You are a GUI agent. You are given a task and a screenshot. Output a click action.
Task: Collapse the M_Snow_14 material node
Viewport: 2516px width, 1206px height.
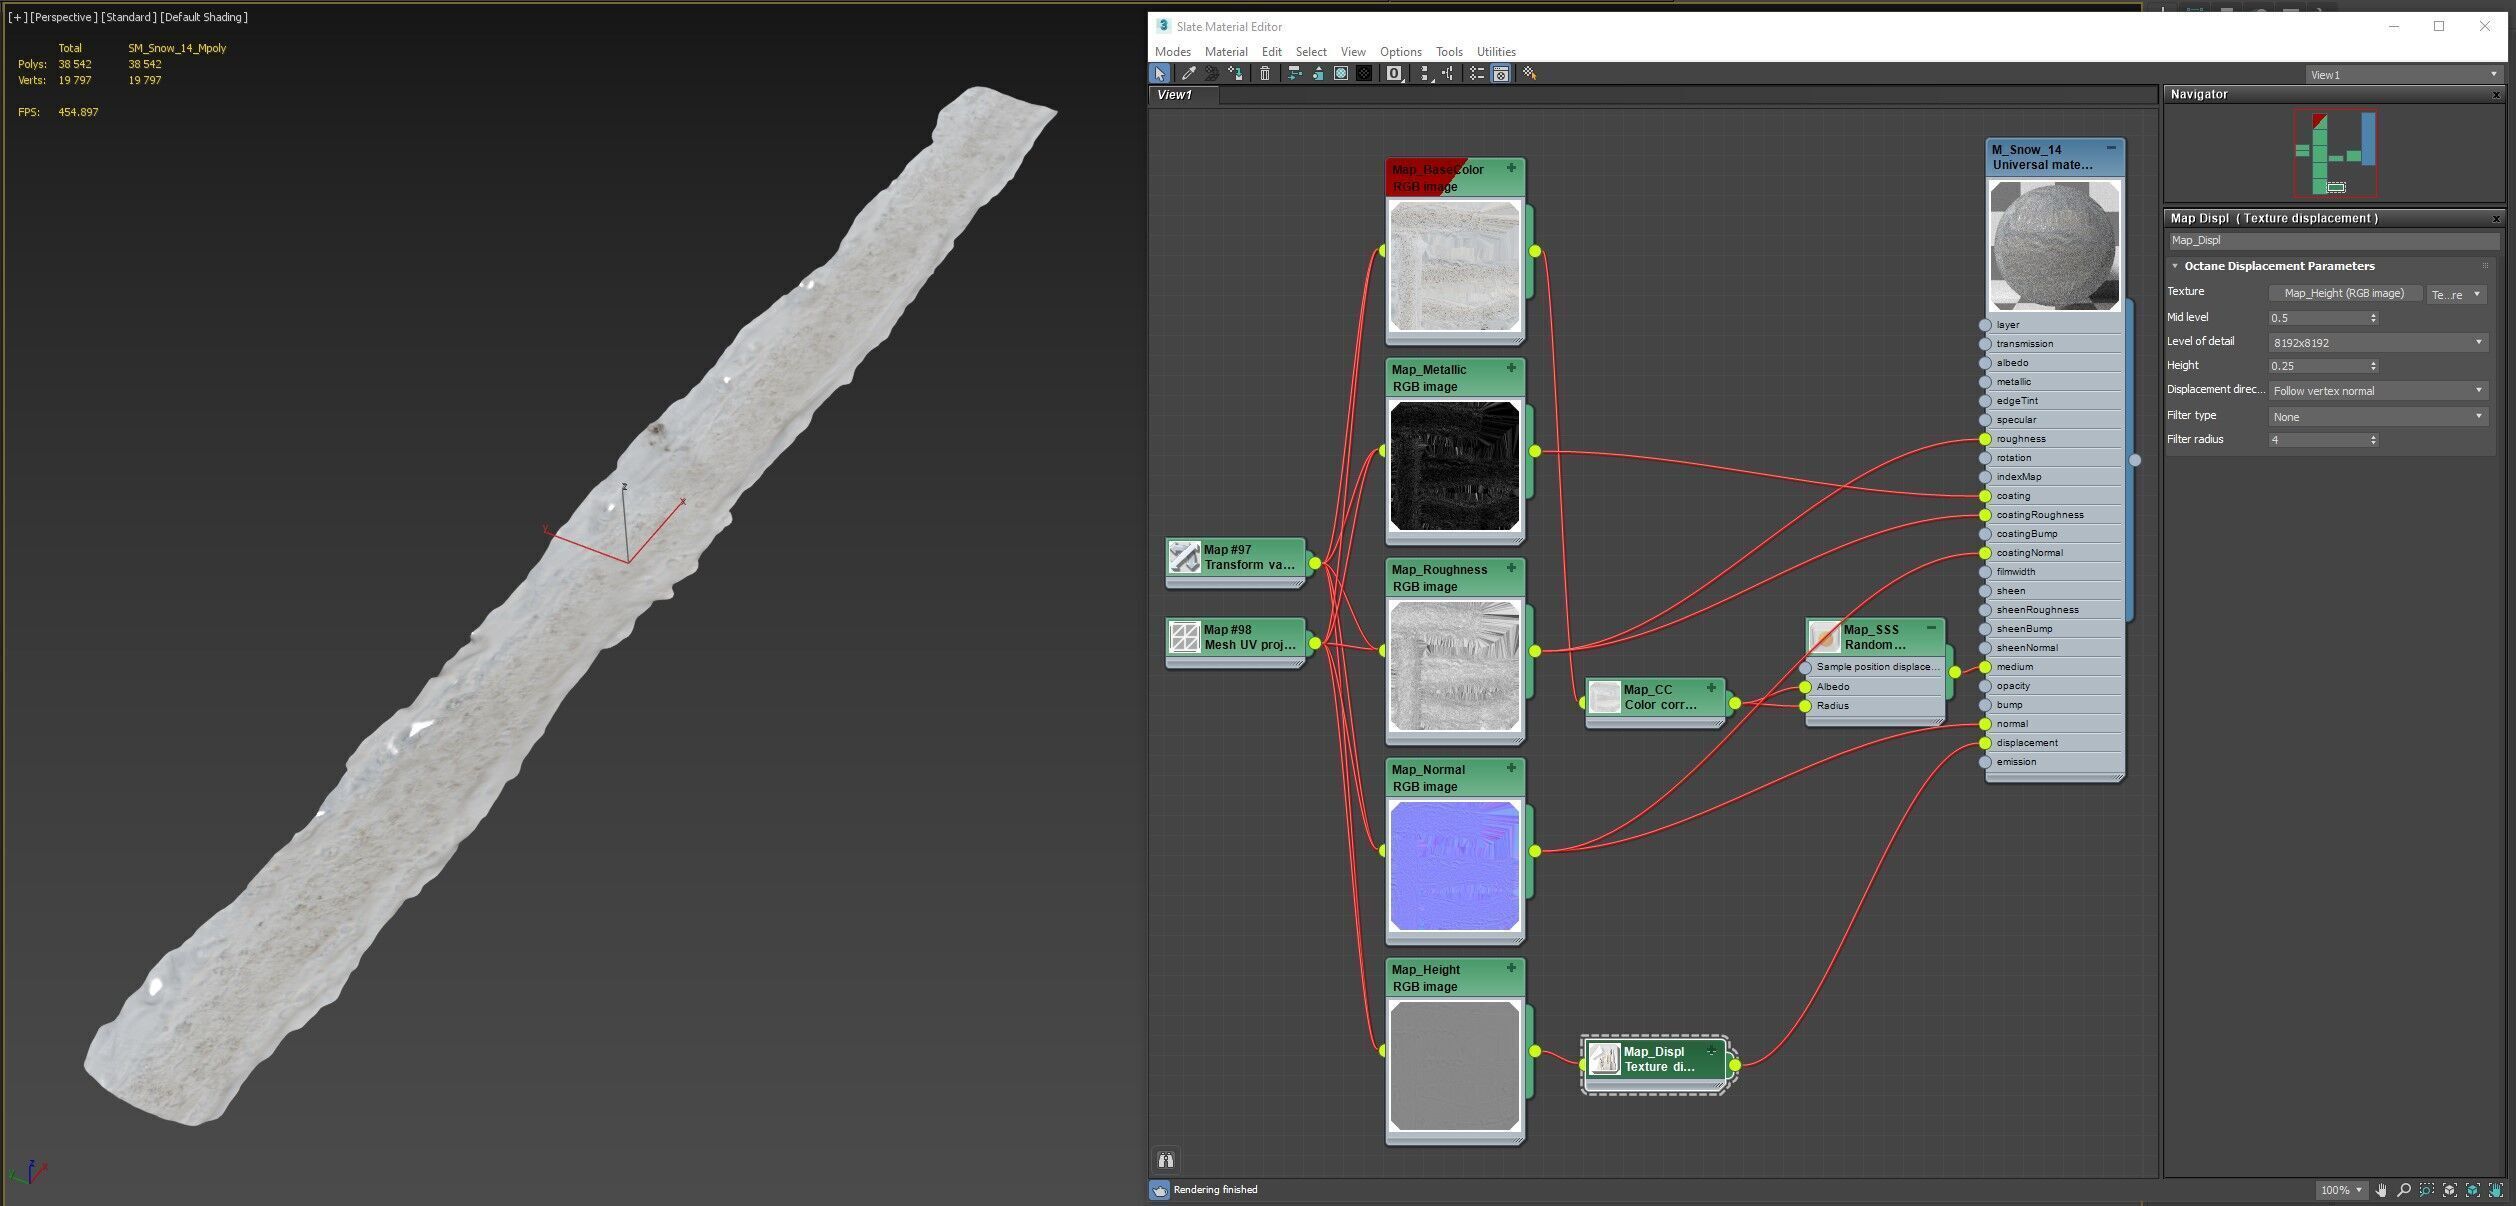2111,148
